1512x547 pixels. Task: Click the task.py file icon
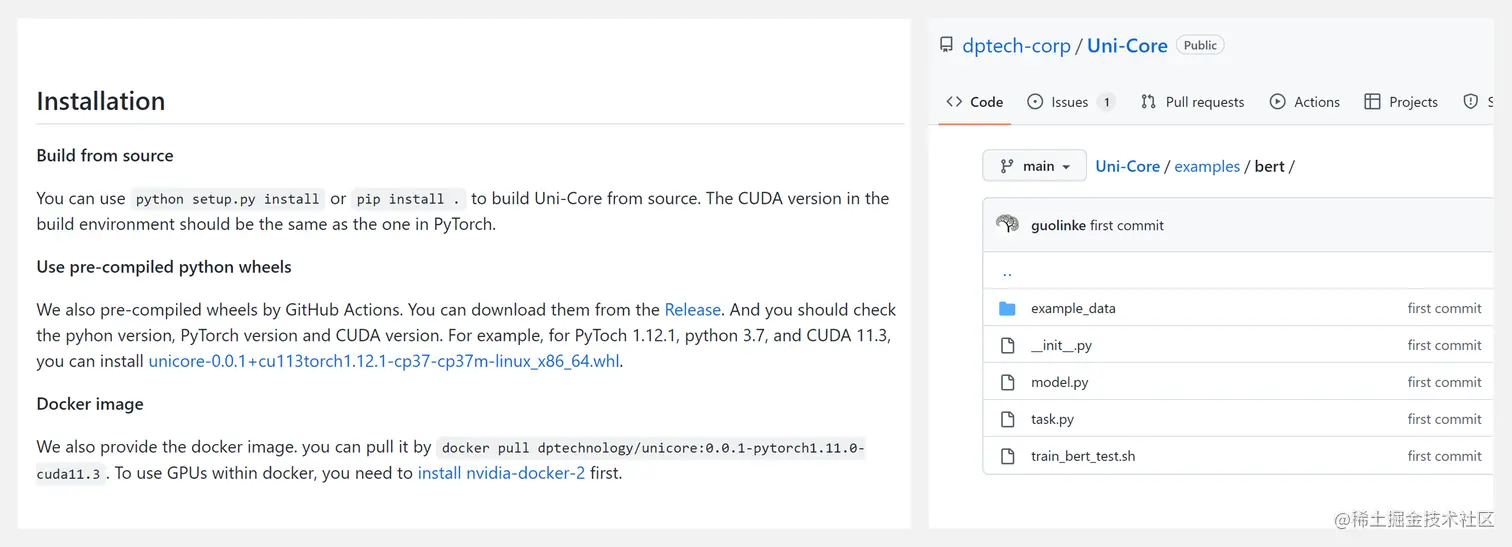1007,419
